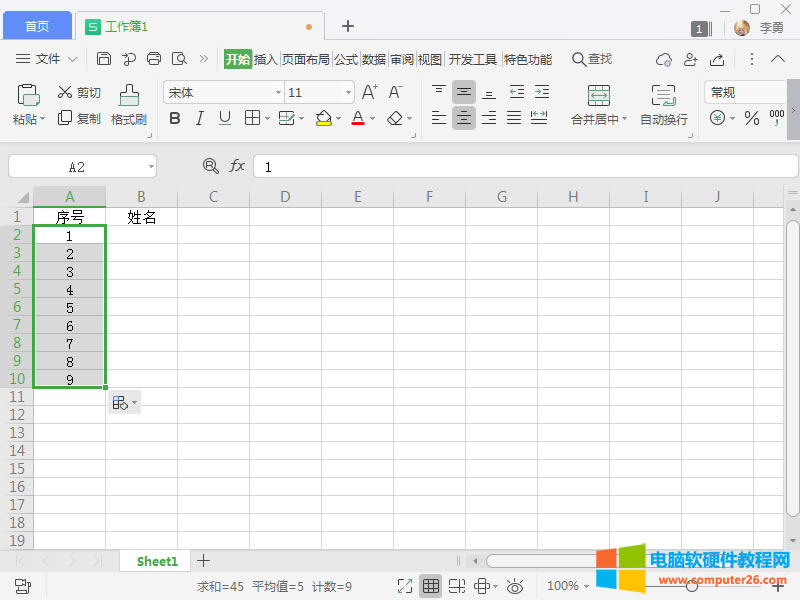Toggle the eye-protection mode icon in status bar

click(516, 586)
